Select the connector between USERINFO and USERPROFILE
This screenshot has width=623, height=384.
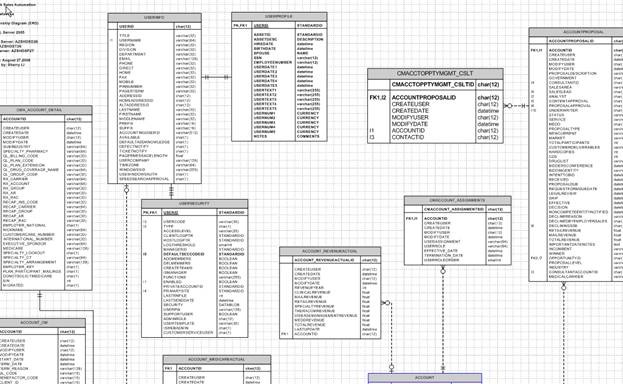(216, 77)
